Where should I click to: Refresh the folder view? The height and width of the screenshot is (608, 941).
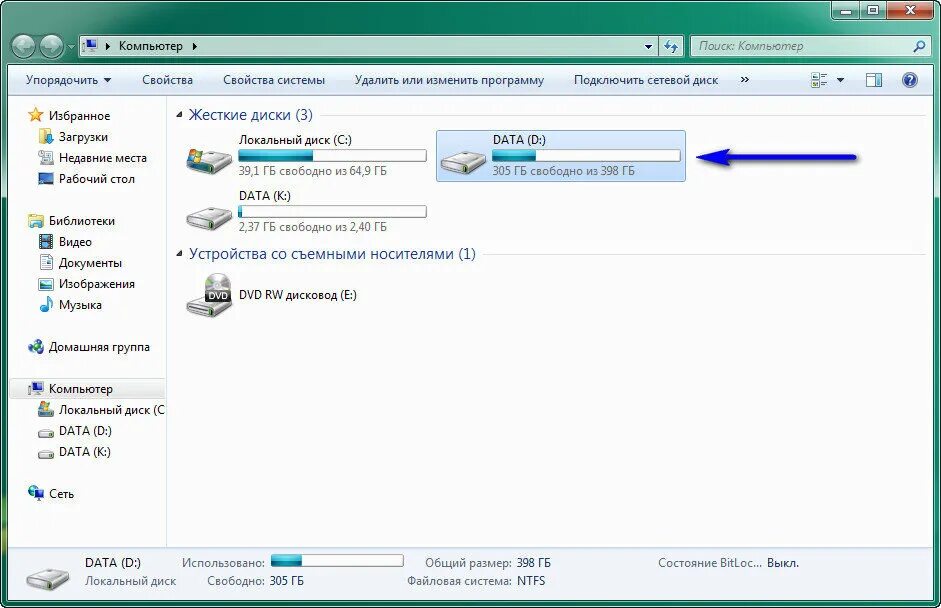tap(671, 46)
